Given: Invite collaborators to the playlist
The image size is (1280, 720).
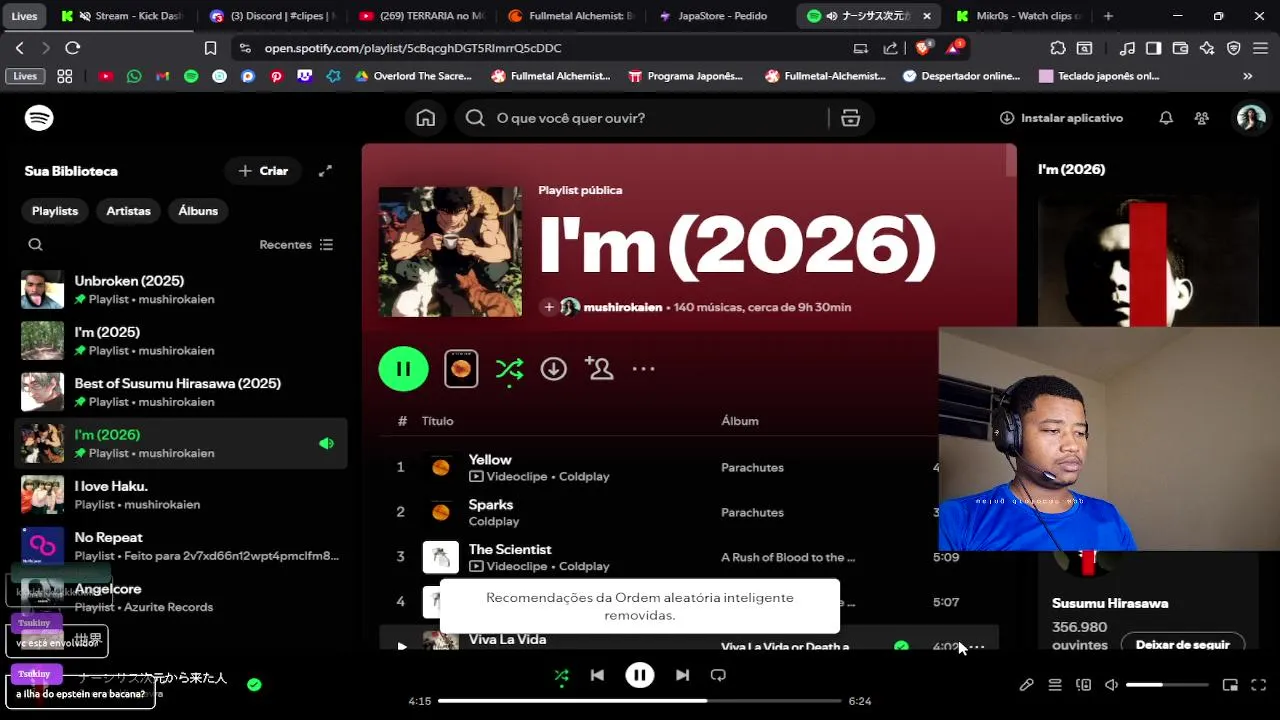Looking at the screenshot, I should 599,369.
